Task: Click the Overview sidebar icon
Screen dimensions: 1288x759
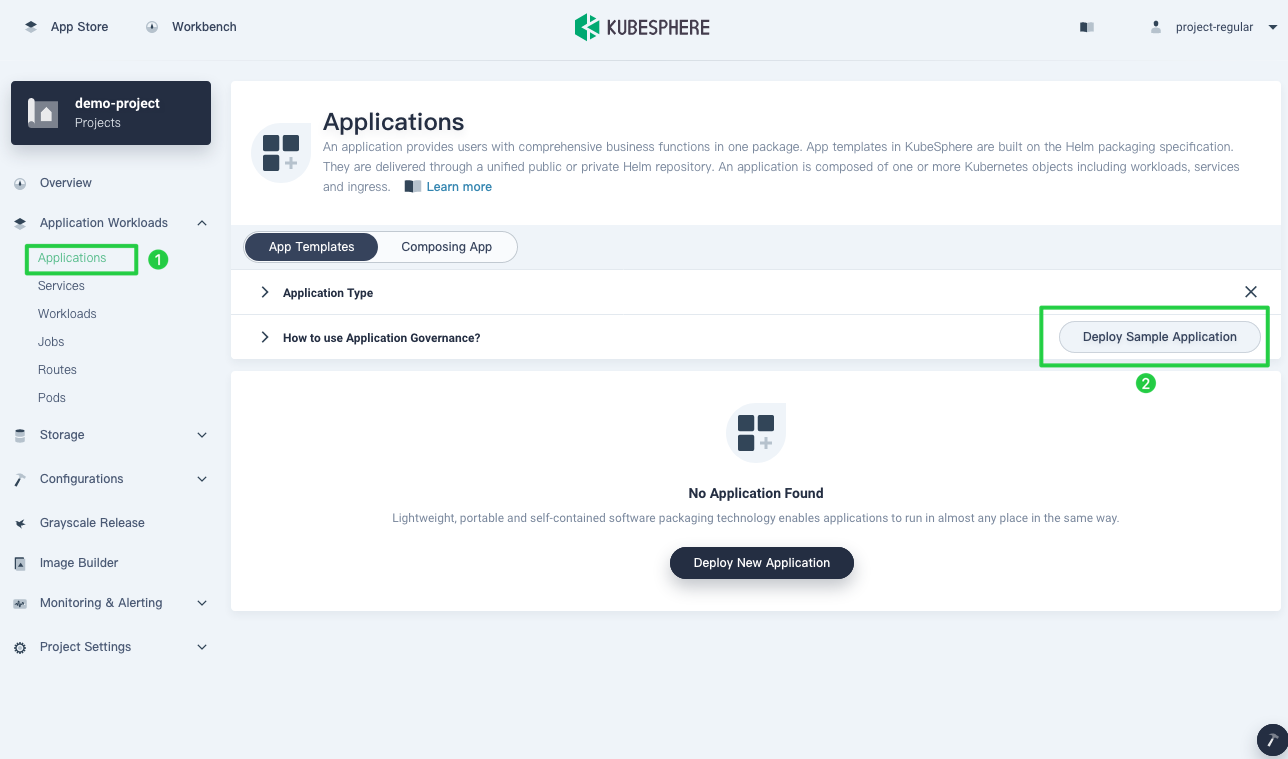Action: click(20, 183)
